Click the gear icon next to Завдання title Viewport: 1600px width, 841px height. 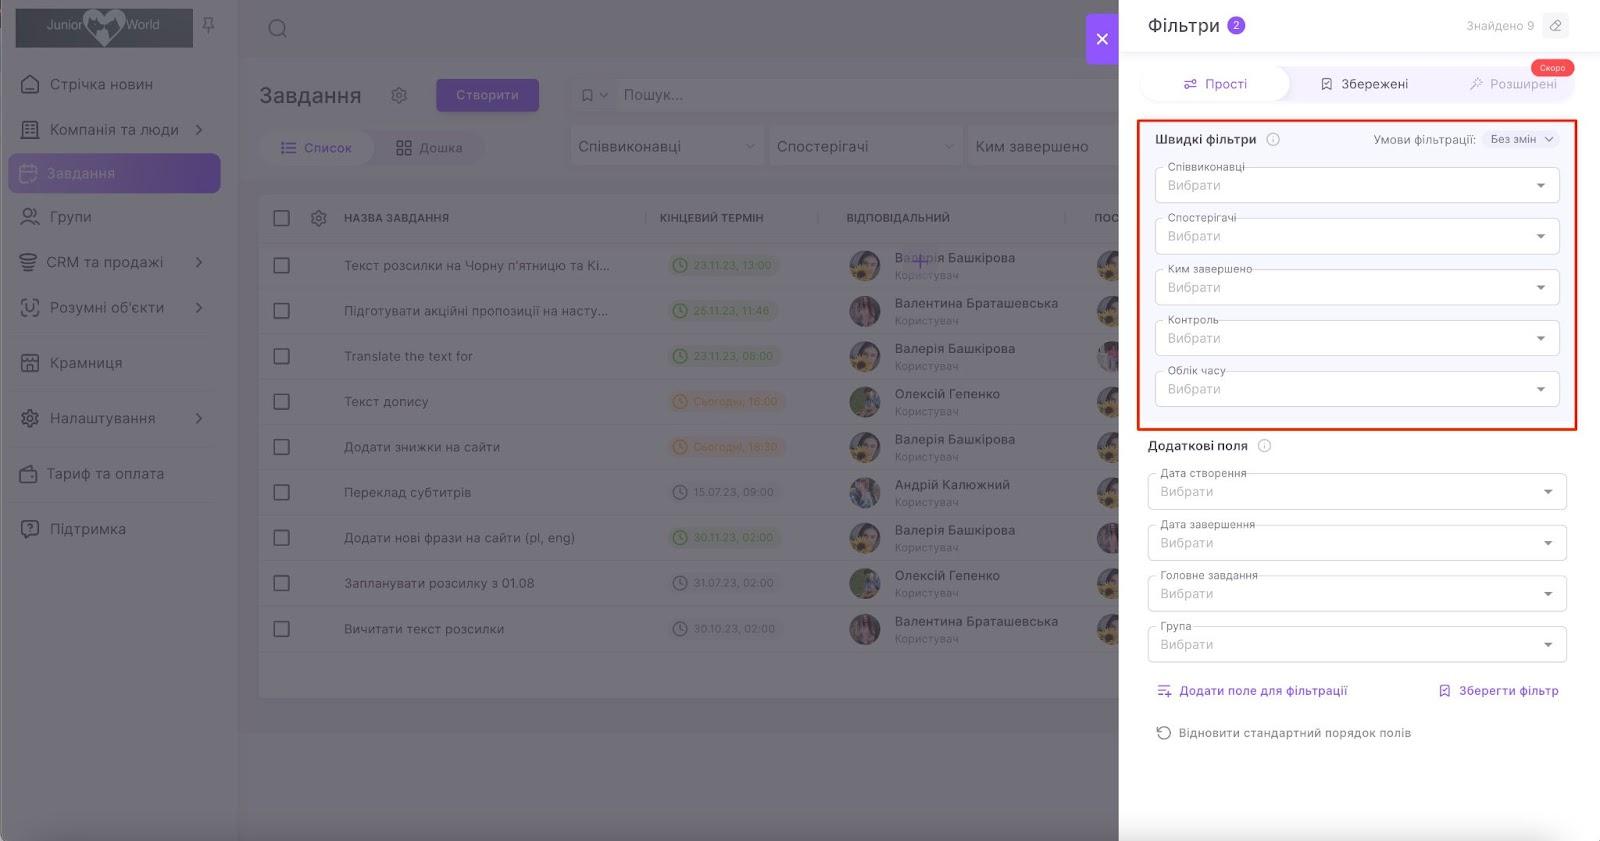399,95
